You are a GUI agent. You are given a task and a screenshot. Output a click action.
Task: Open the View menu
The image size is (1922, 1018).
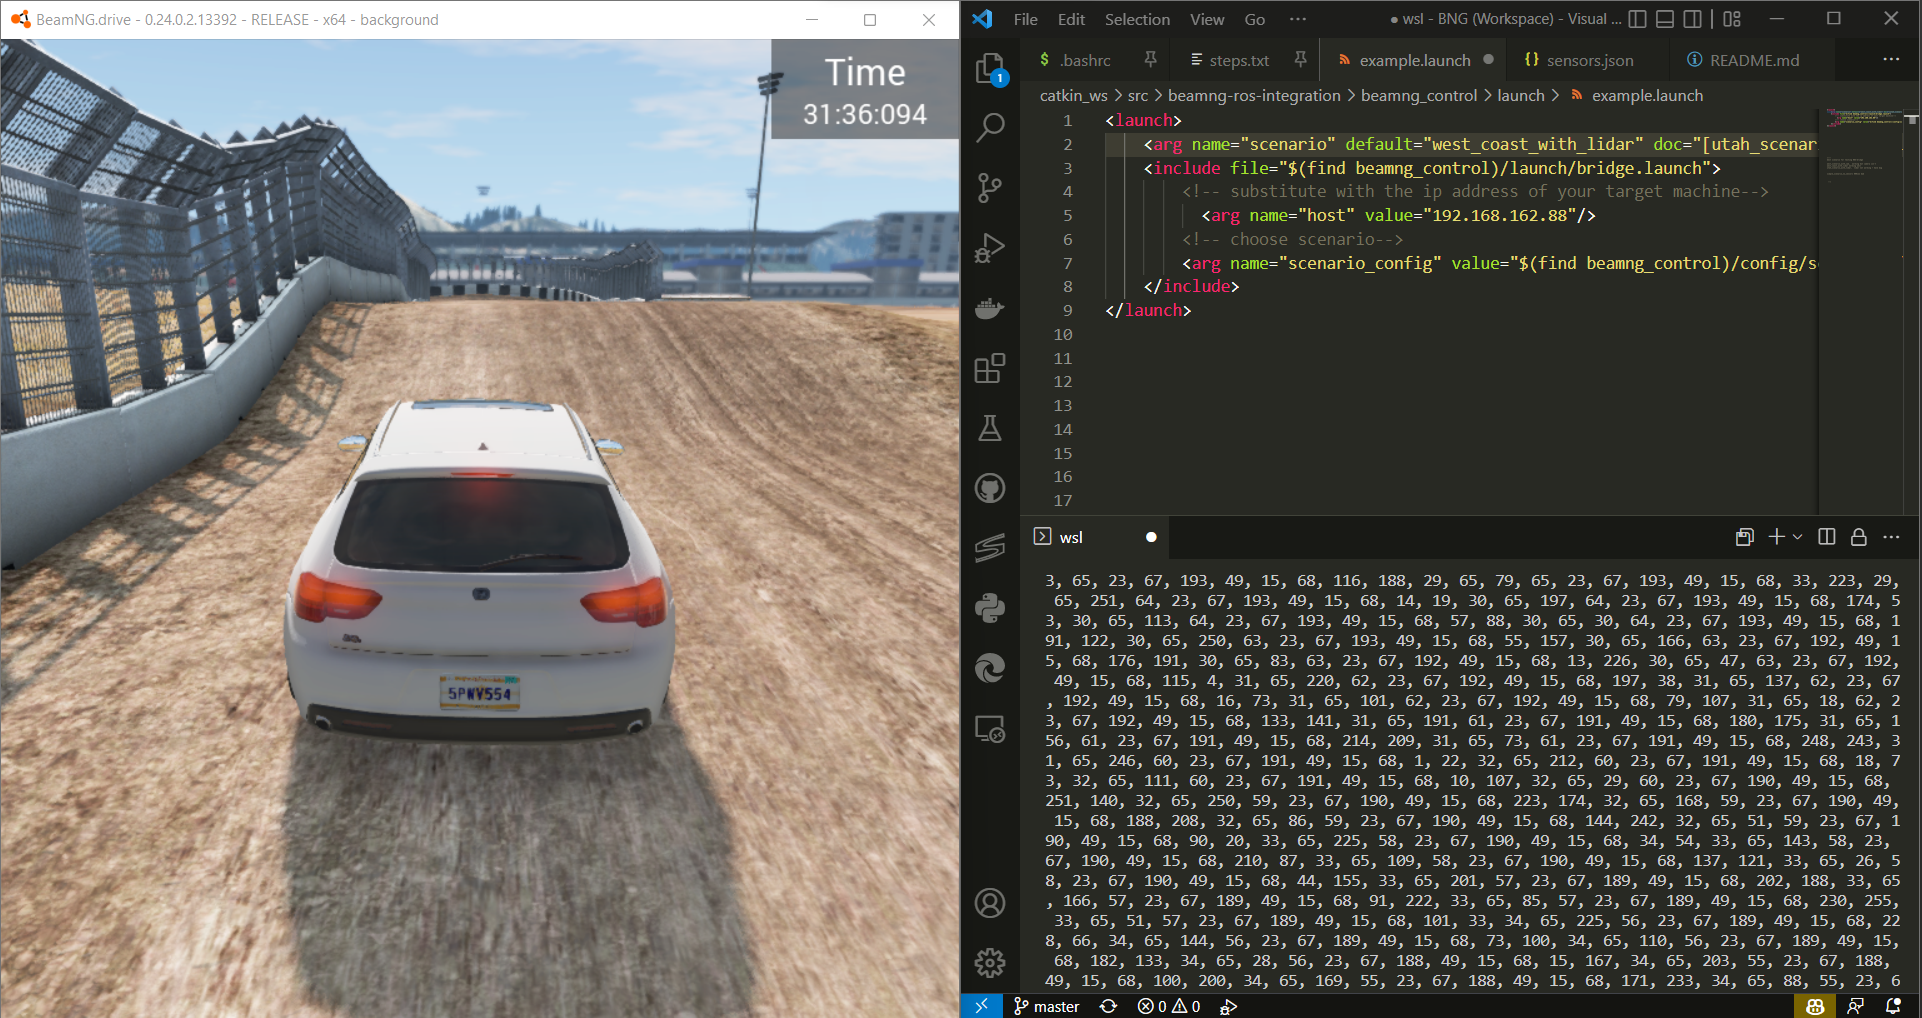tap(1207, 19)
